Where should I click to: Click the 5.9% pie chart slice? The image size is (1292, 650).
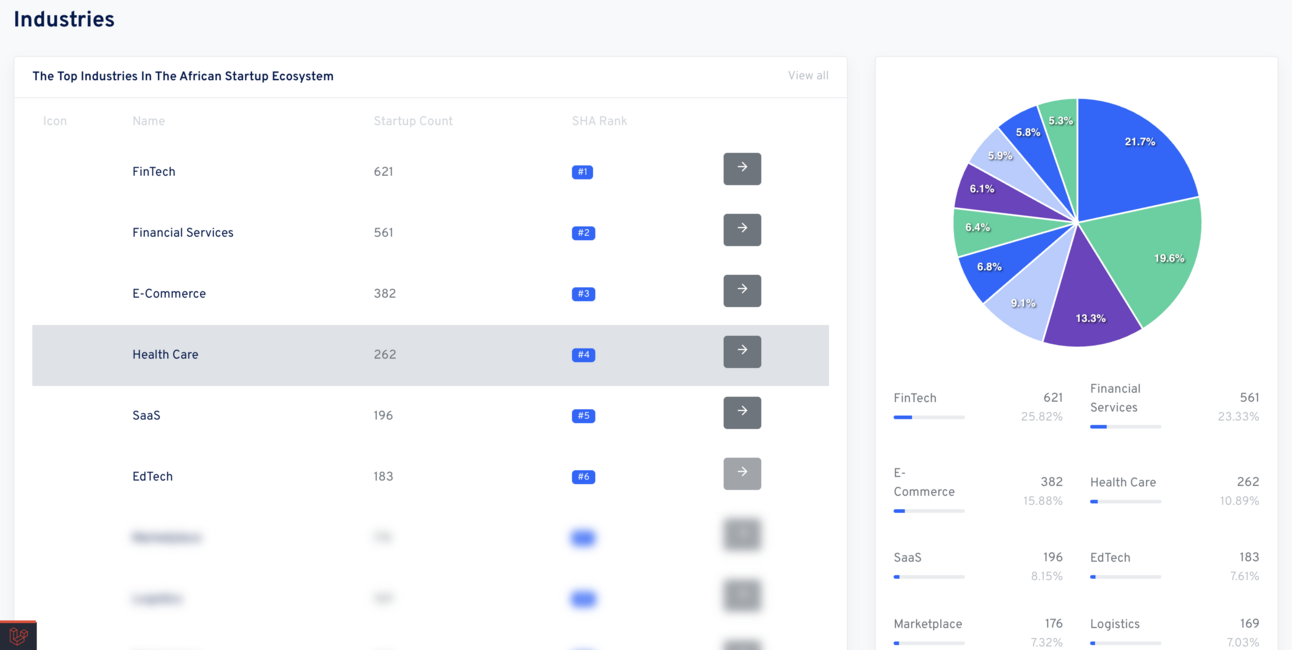coord(1005,158)
